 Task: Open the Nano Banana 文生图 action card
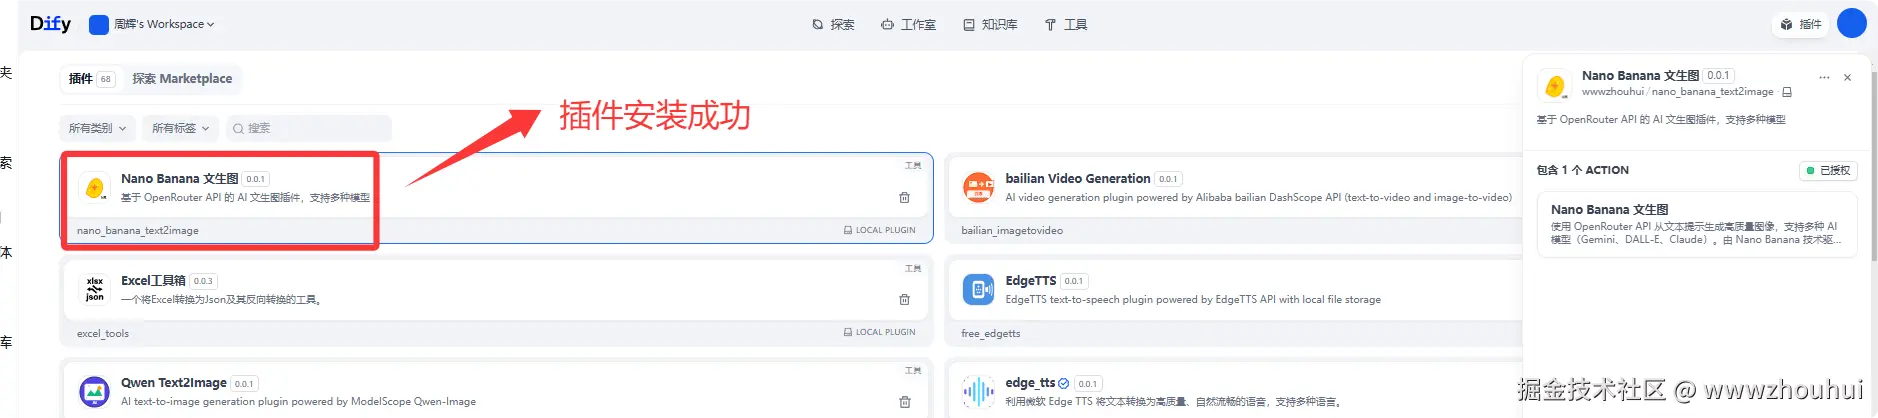pos(1696,225)
